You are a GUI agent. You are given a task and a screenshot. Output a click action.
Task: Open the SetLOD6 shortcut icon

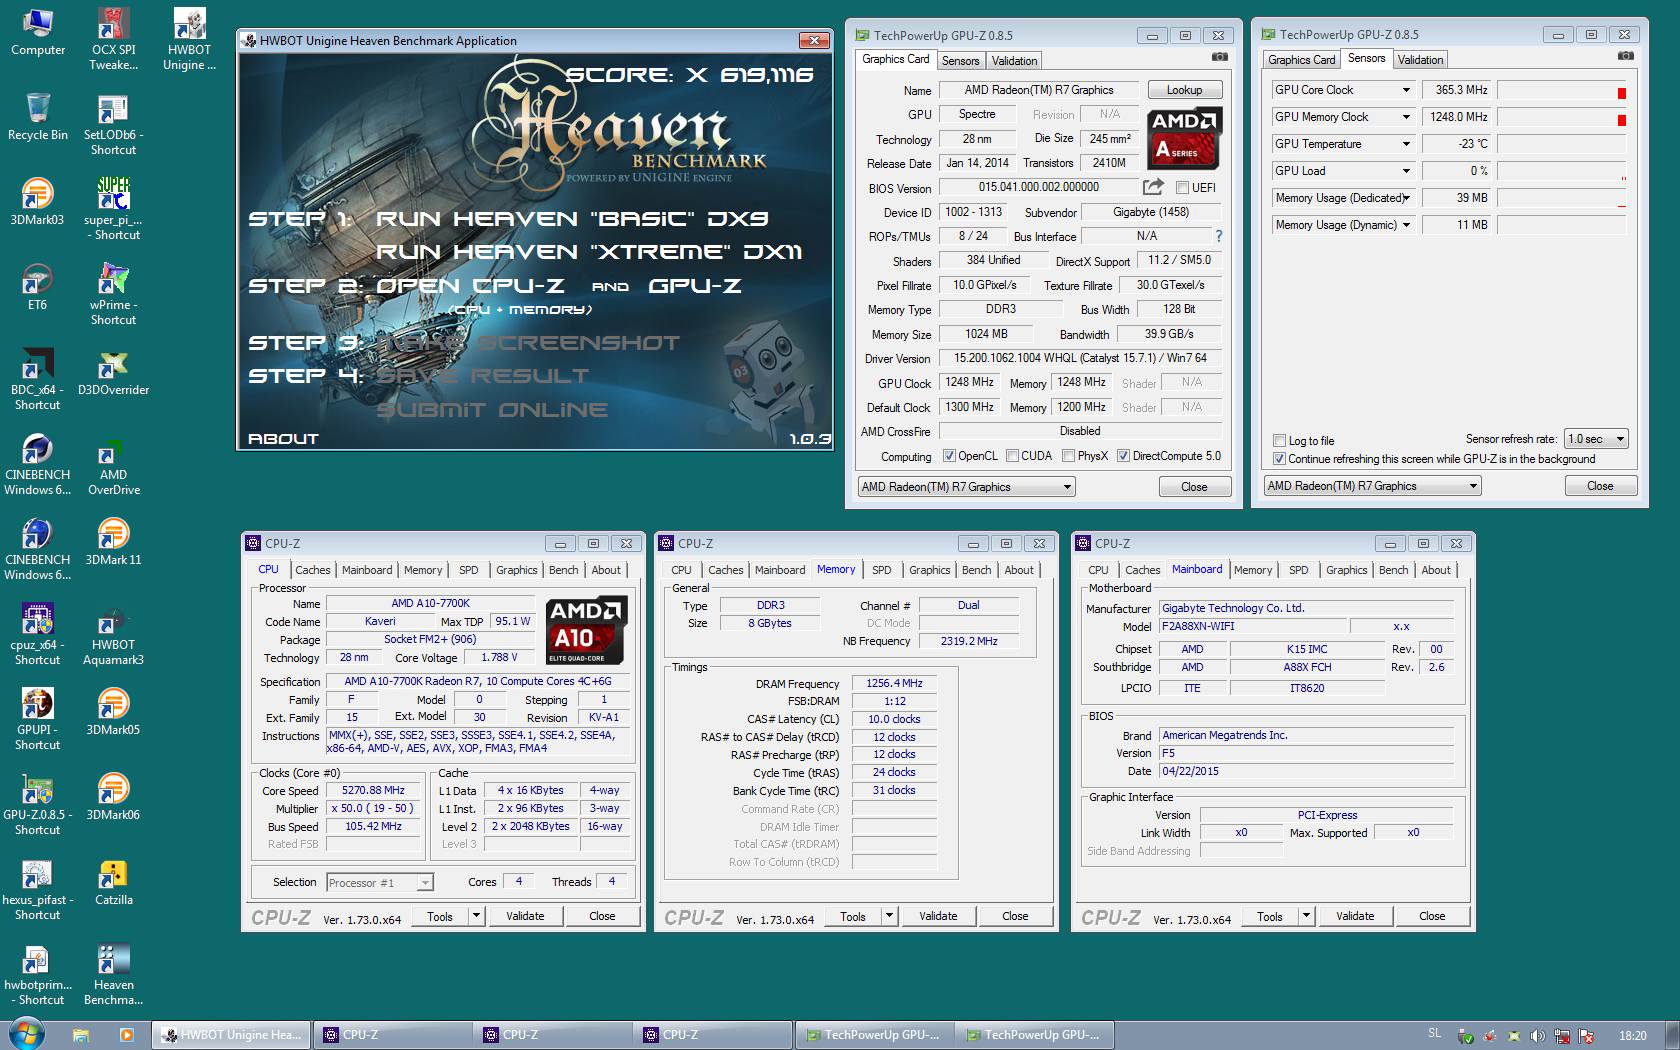tap(113, 125)
